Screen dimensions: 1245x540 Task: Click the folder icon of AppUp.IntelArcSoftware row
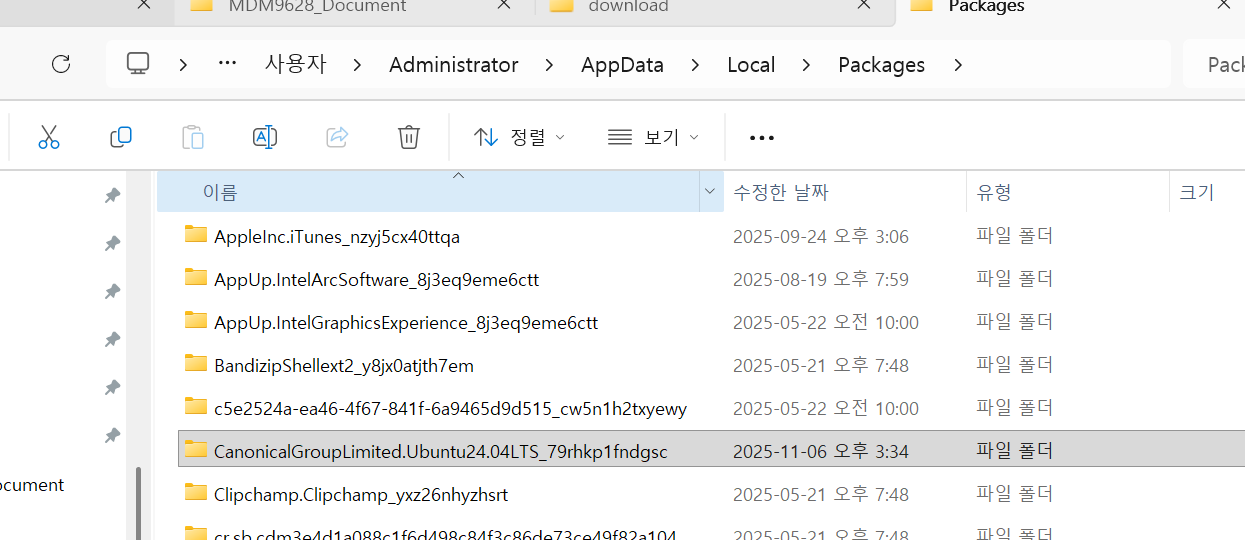(196, 278)
